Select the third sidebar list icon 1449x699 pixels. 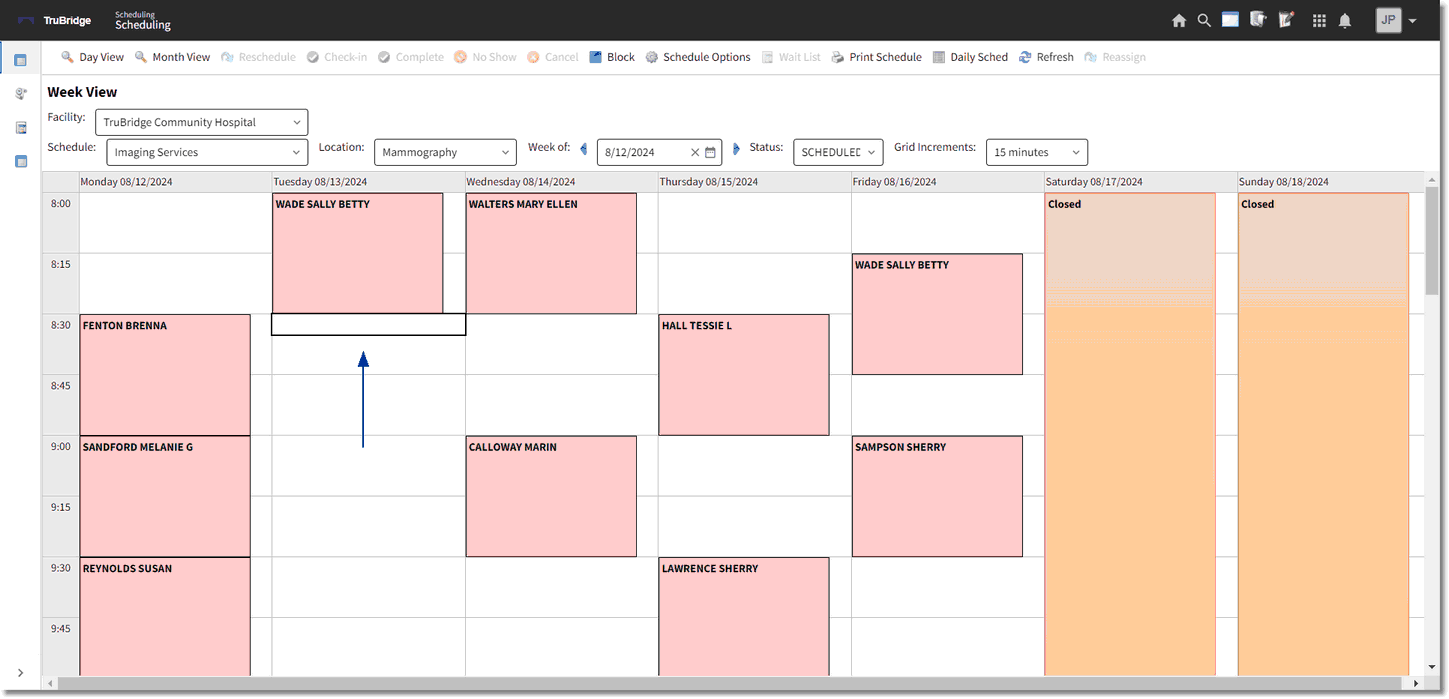click(x=20, y=128)
